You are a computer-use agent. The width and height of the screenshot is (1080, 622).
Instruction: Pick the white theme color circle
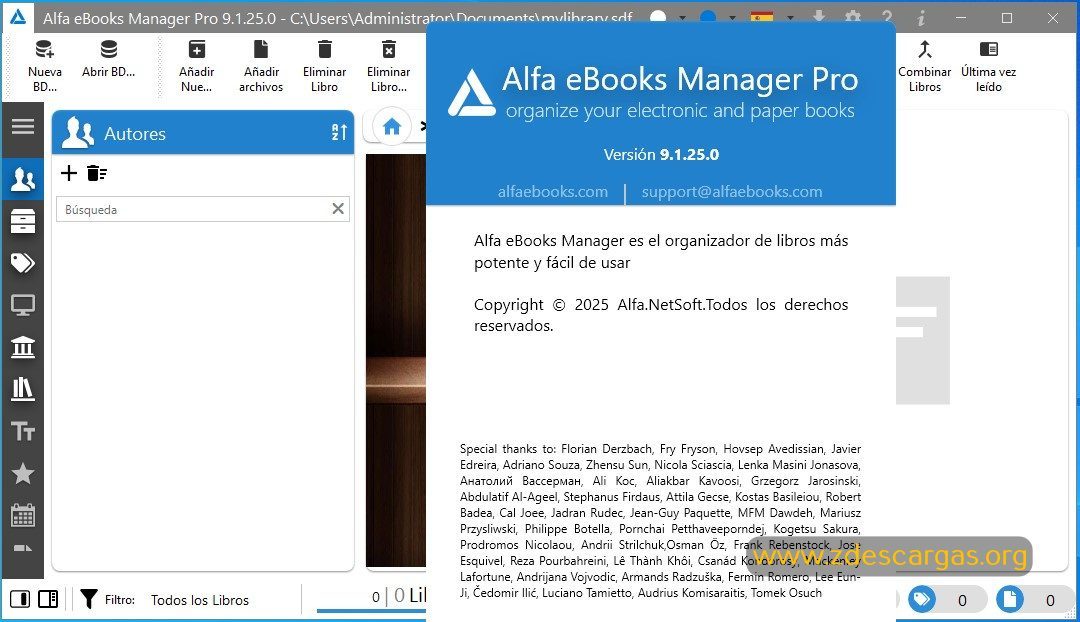[x=658, y=18]
